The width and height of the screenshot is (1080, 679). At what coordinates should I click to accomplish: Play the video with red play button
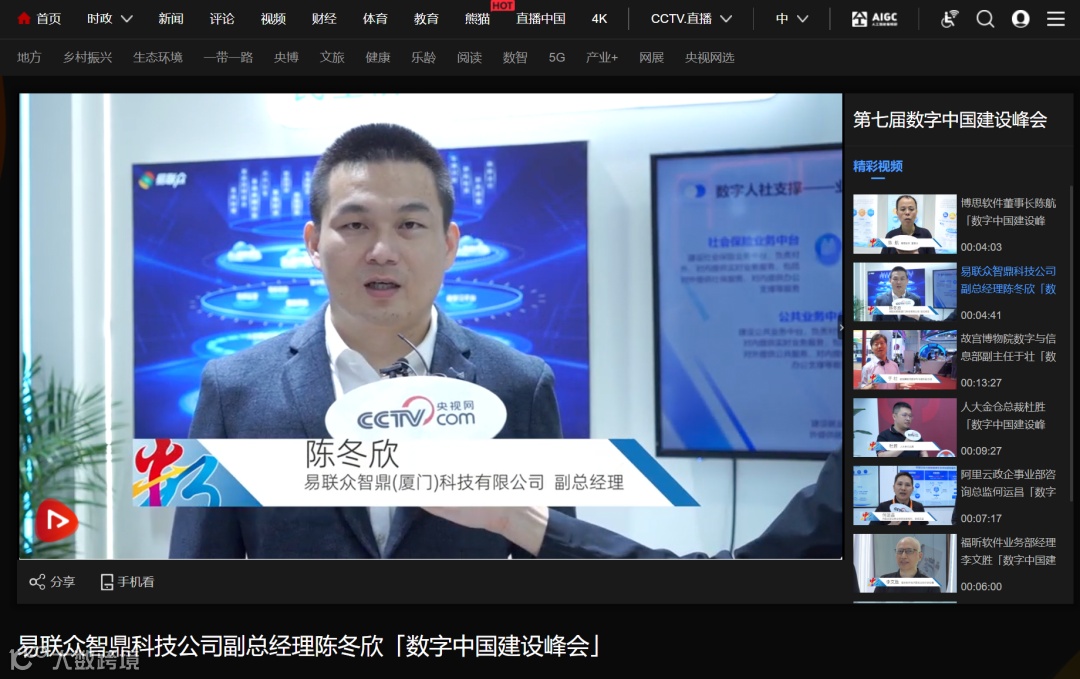(x=57, y=521)
